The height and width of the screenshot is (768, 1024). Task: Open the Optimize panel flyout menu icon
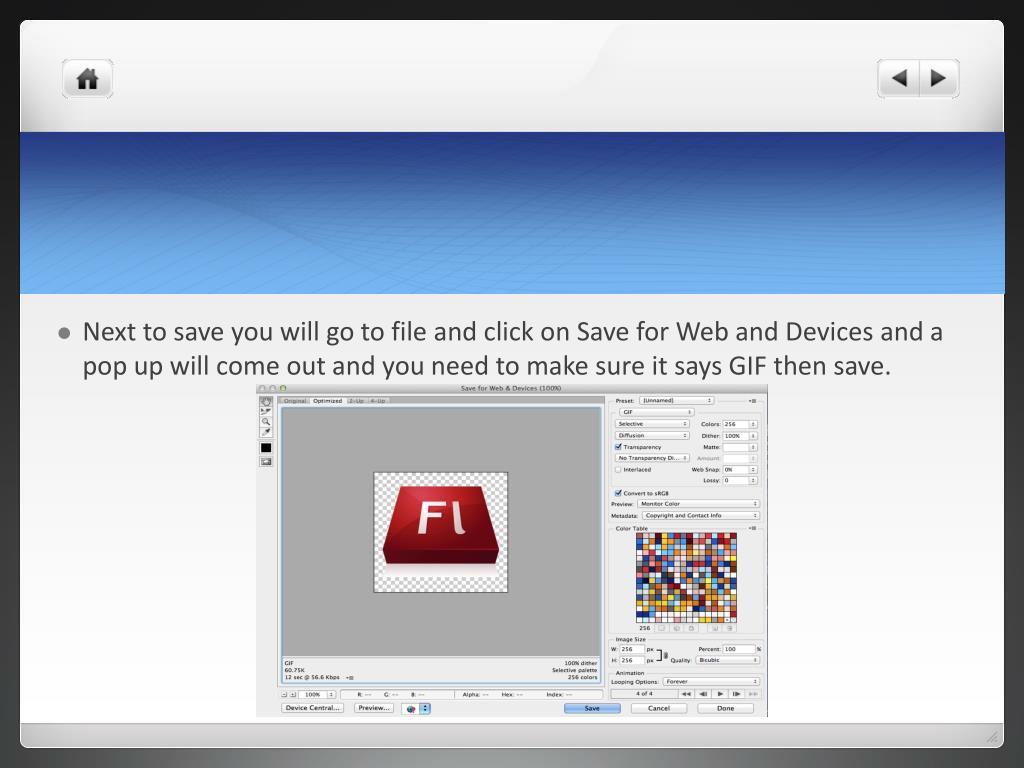tap(752, 400)
